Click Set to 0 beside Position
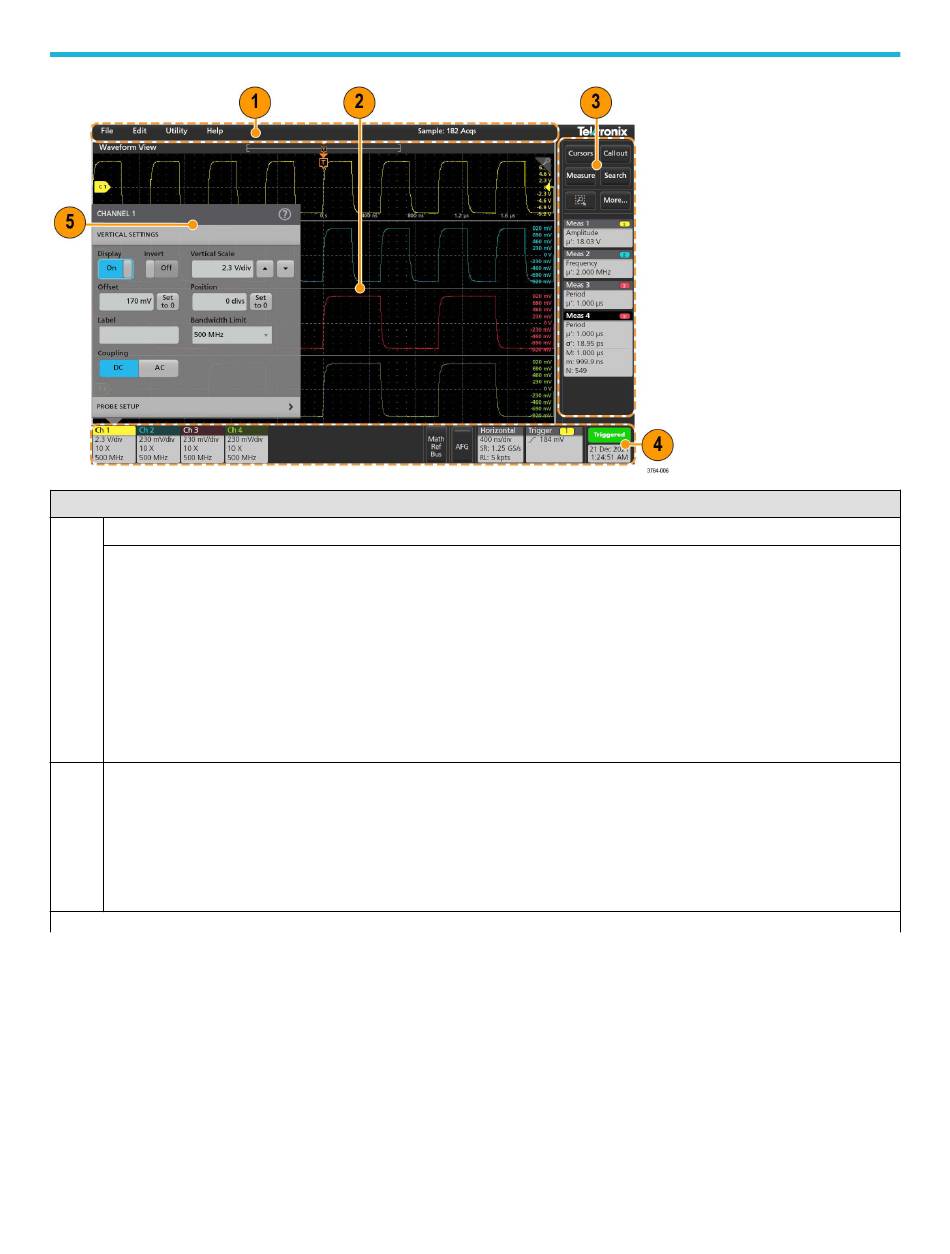Image resolution: width=950 pixels, height=1254 pixels. [260, 301]
